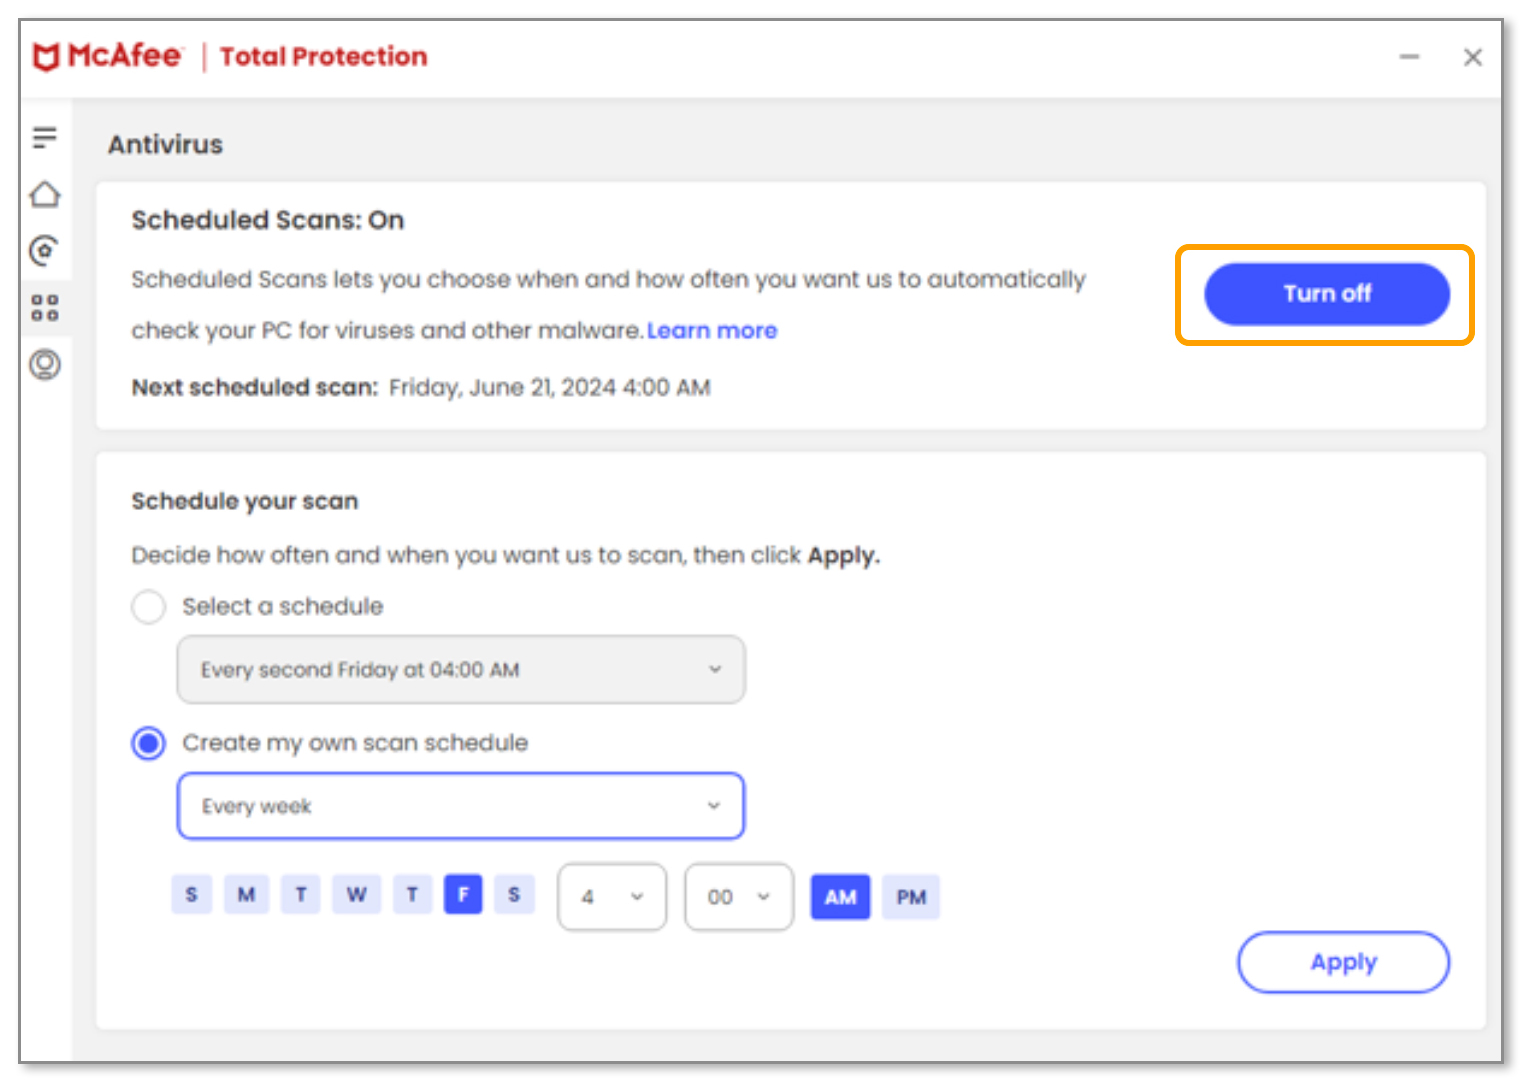Apply the scan schedule

[x=1343, y=962]
